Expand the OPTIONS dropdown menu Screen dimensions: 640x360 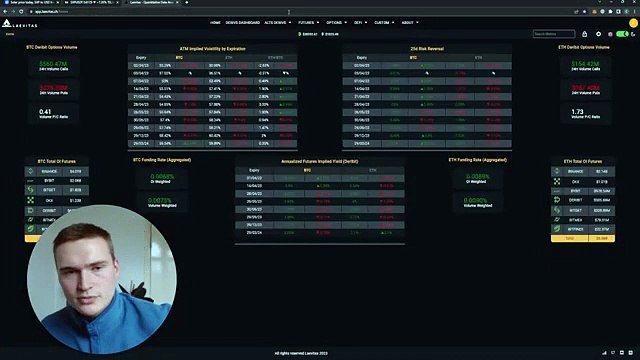click(336, 22)
